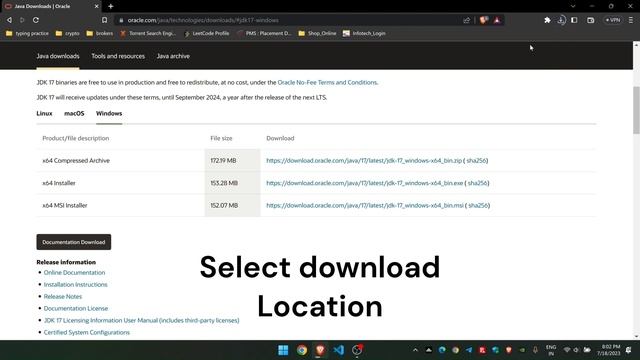Click the browser forward arrow
The image size is (640, 360).
22,20
